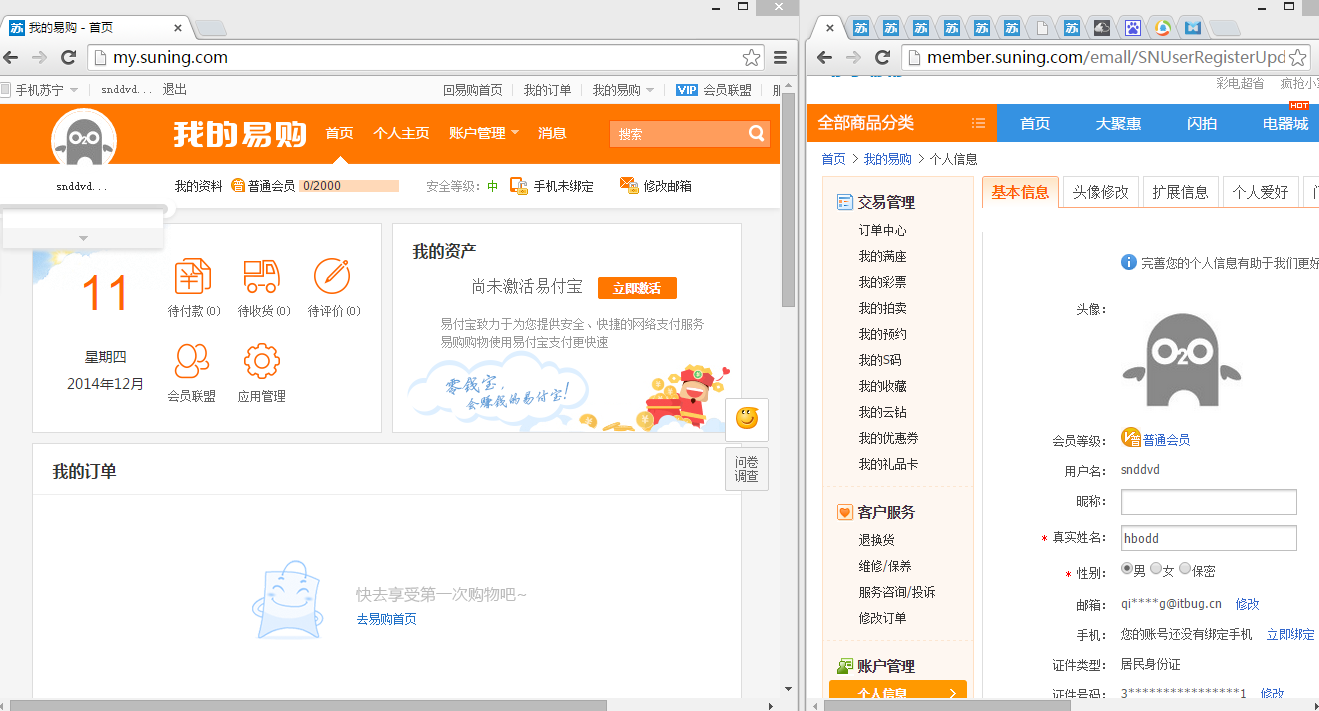Click 手机未绑定 phone security icon
Viewport: 1319px width, 711px height.
(x=519, y=186)
